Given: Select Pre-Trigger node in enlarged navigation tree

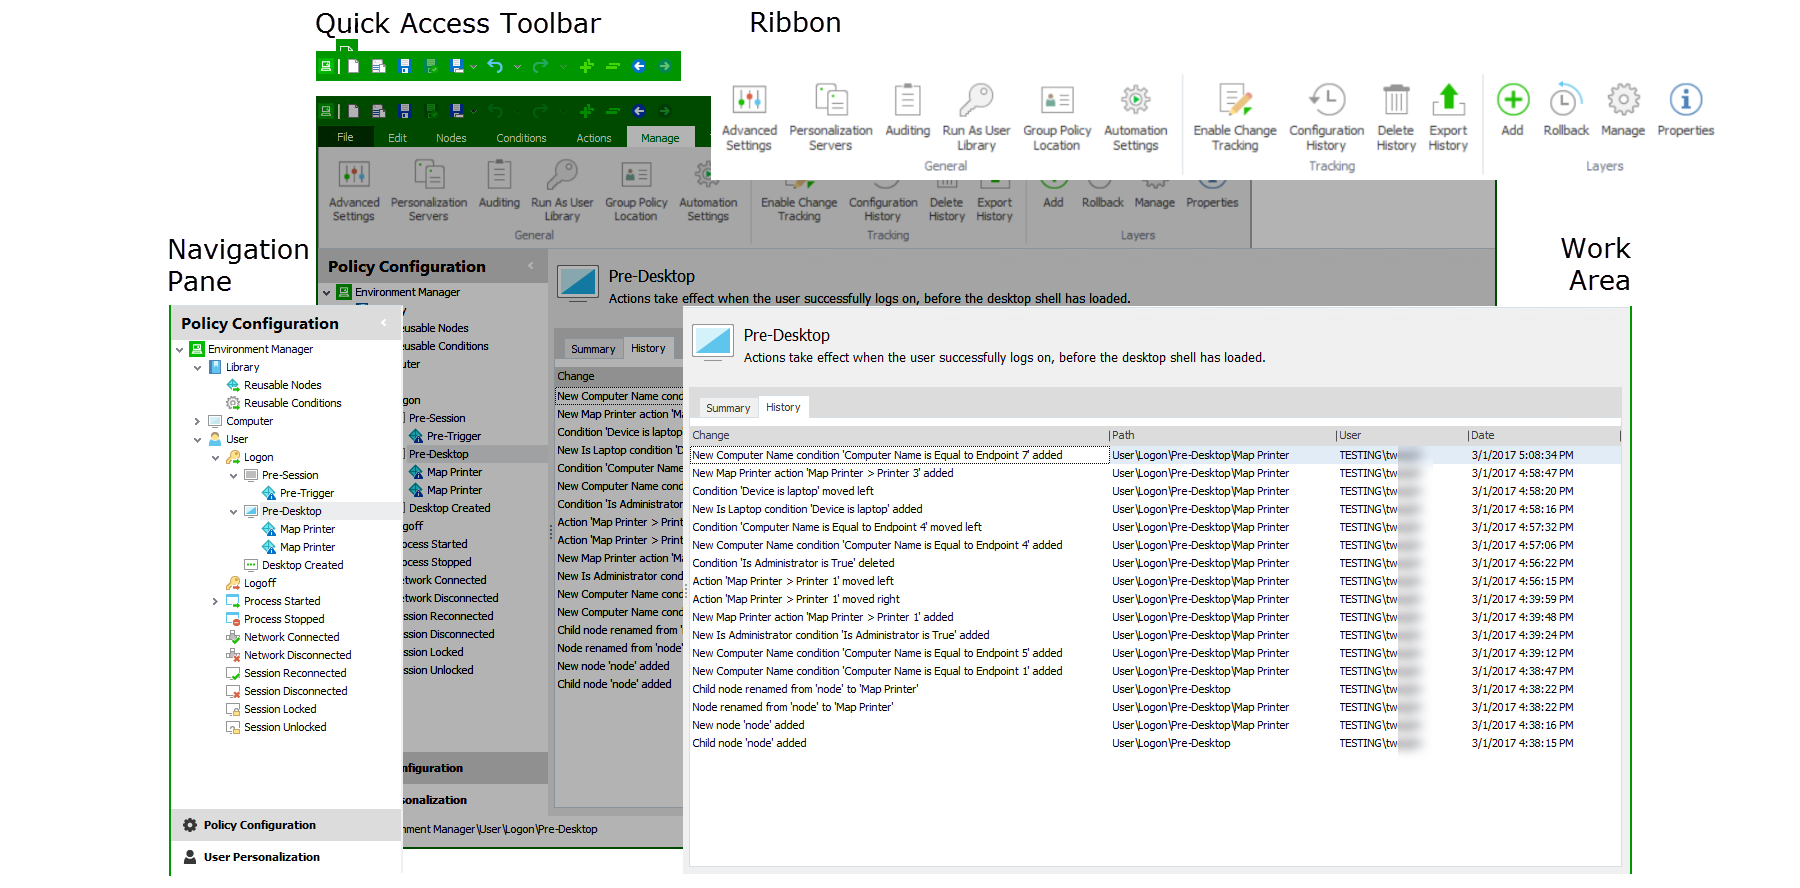Looking at the screenshot, I should pos(306,494).
